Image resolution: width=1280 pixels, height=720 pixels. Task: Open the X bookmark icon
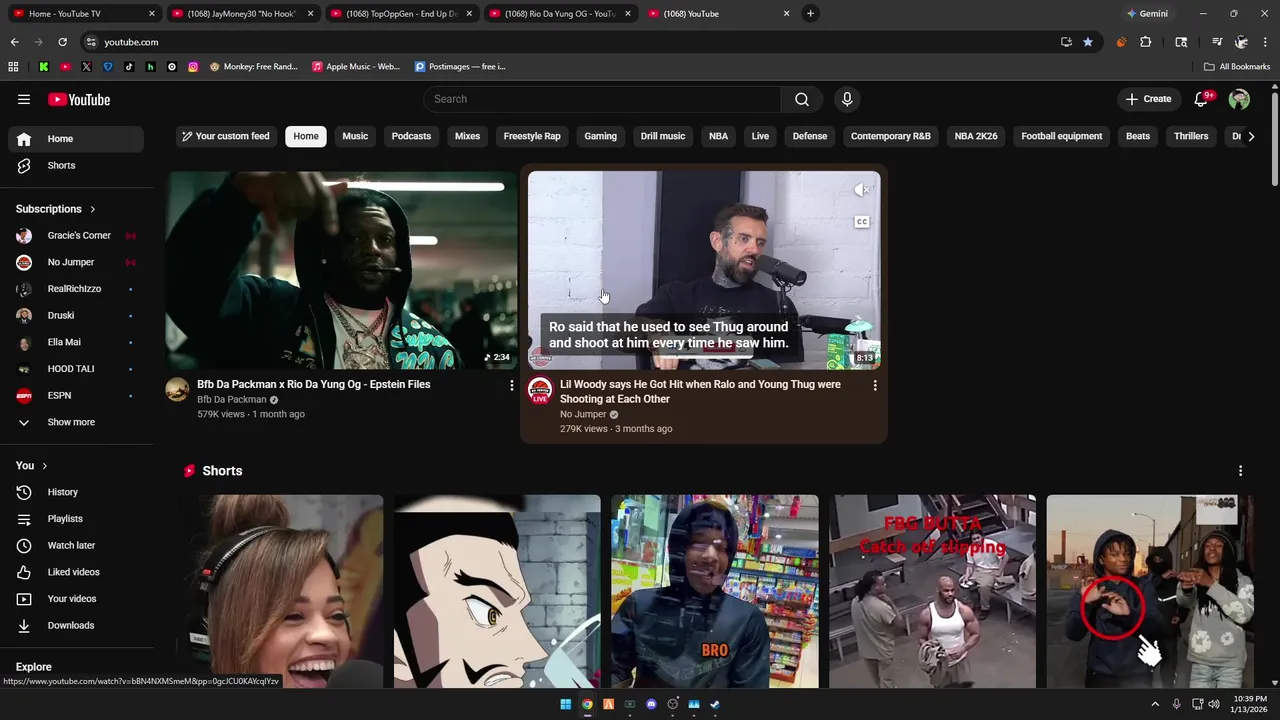(86, 67)
